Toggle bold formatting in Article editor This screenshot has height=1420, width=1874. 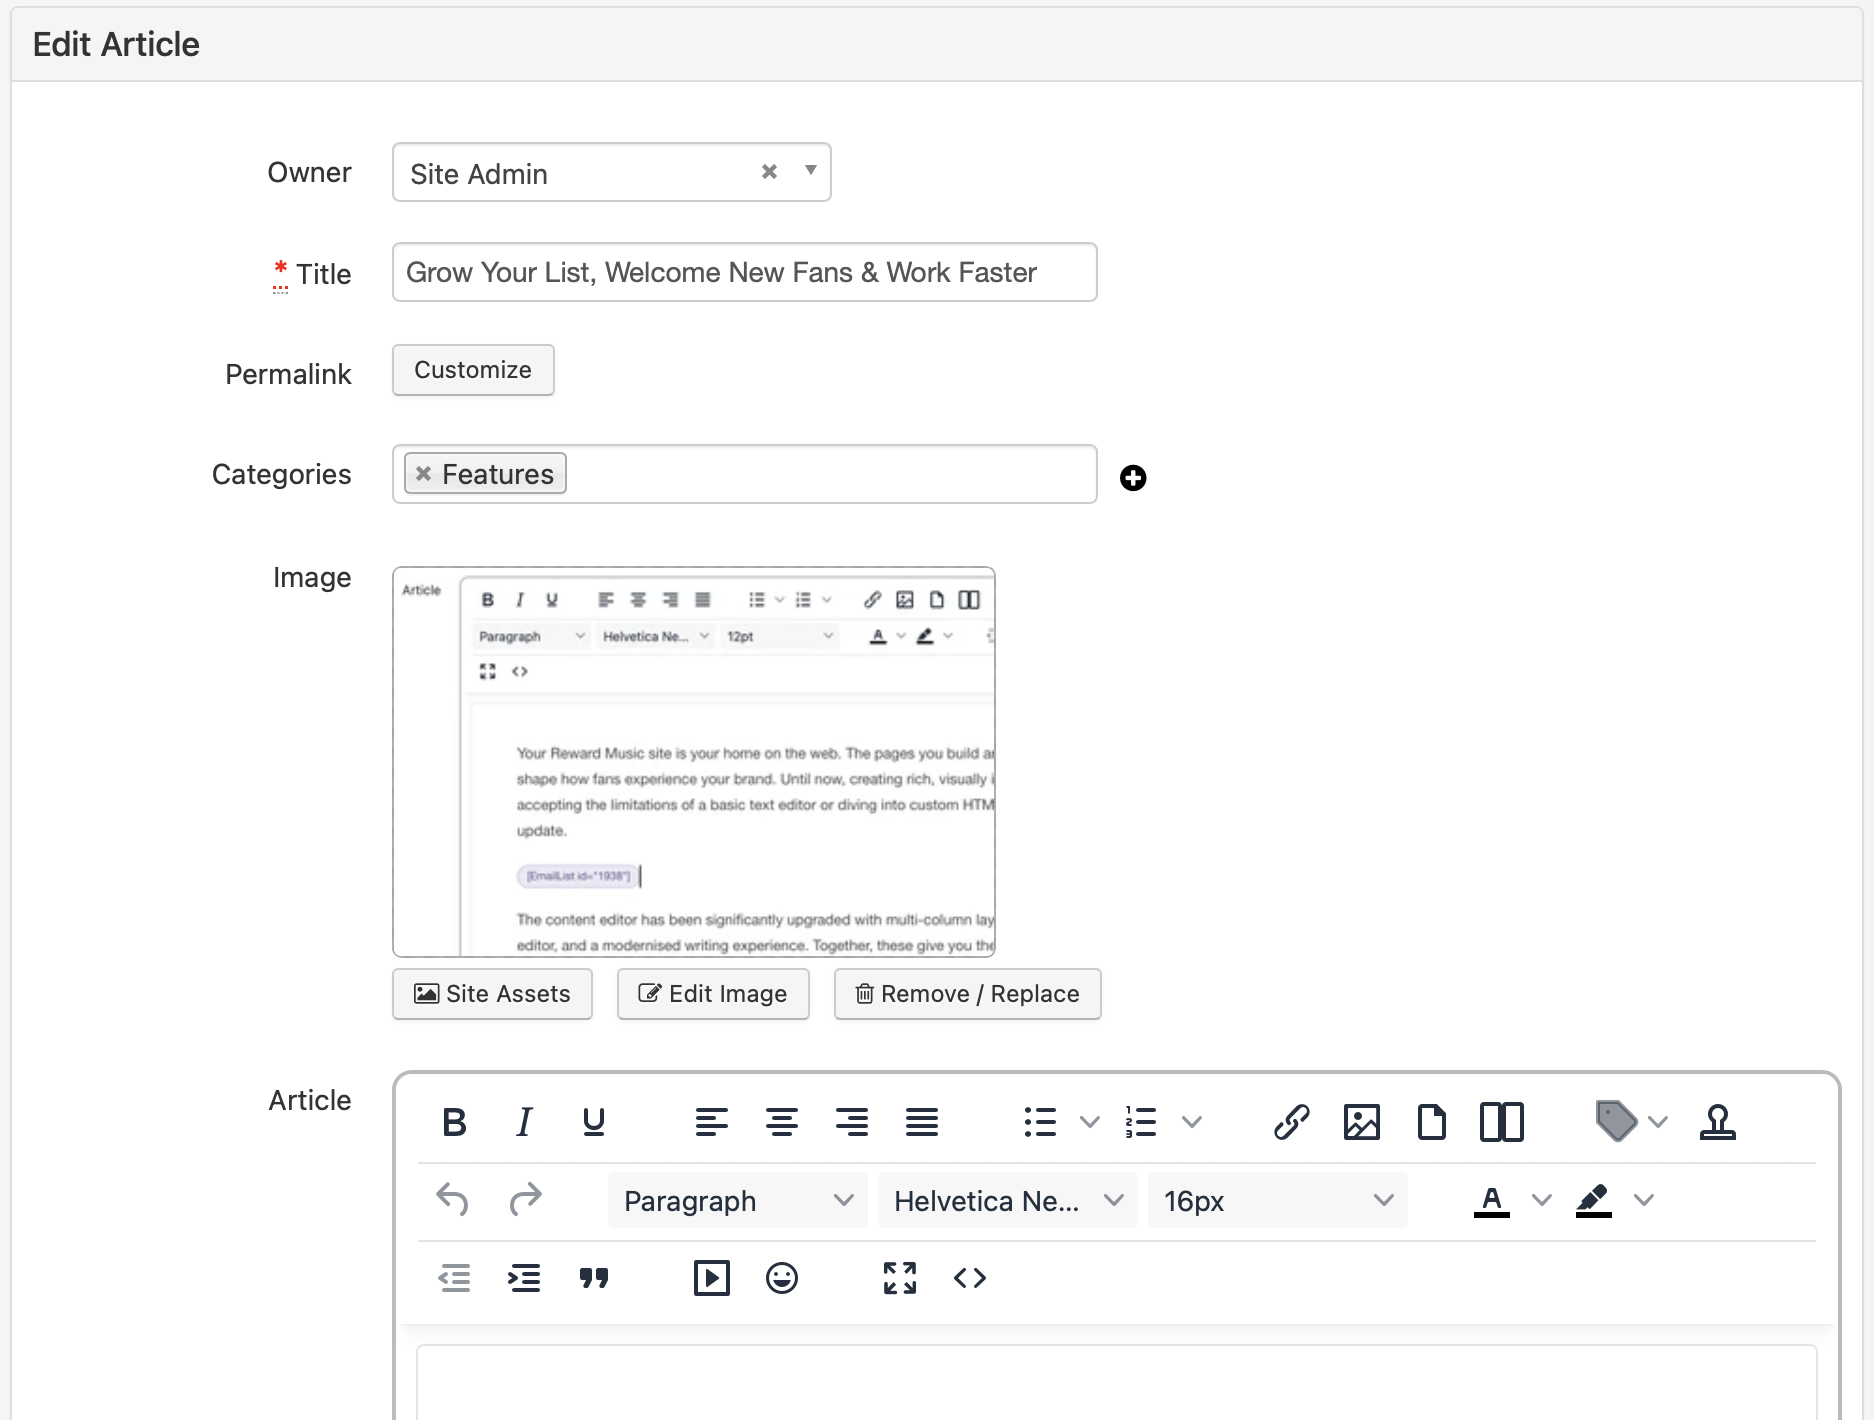[454, 1122]
